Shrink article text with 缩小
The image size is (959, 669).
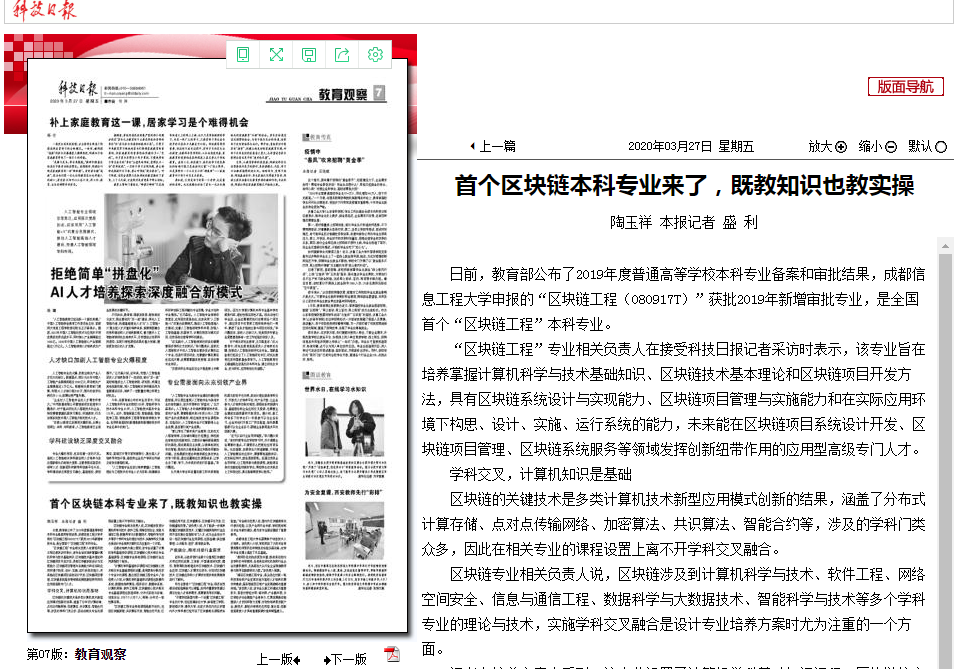[877, 146]
